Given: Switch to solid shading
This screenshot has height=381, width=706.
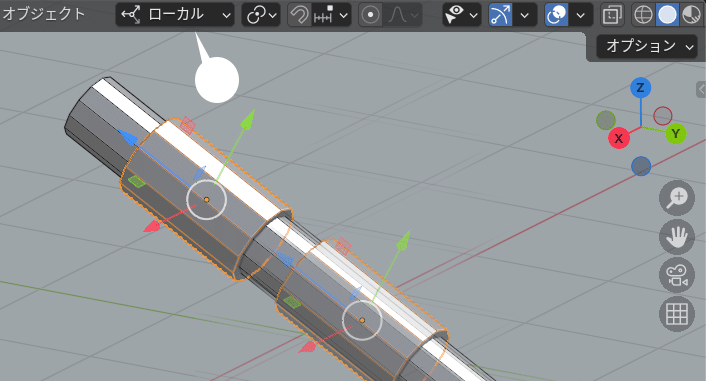Looking at the screenshot, I should pyautogui.click(x=667, y=15).
